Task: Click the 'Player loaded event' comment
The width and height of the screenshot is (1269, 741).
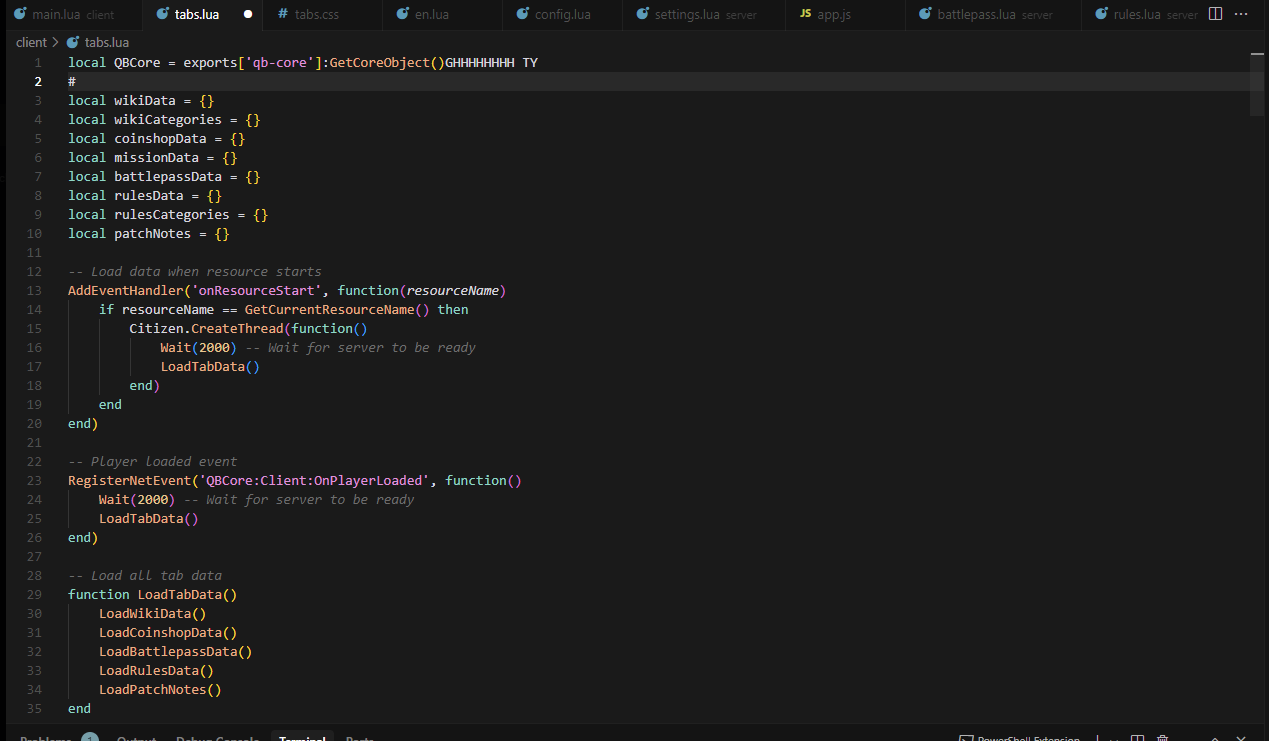Action: (153, 461)
